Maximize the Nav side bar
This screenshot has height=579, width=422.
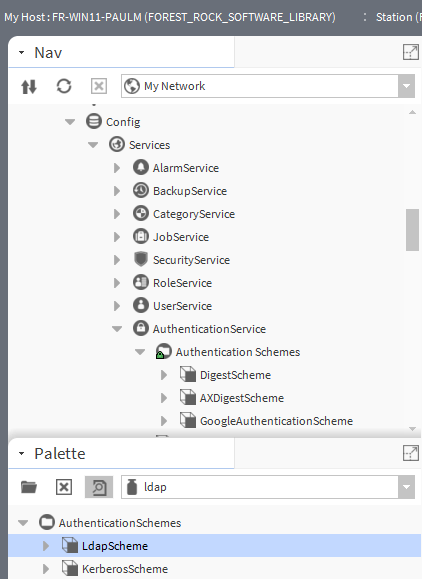click(x=411, y=52)
